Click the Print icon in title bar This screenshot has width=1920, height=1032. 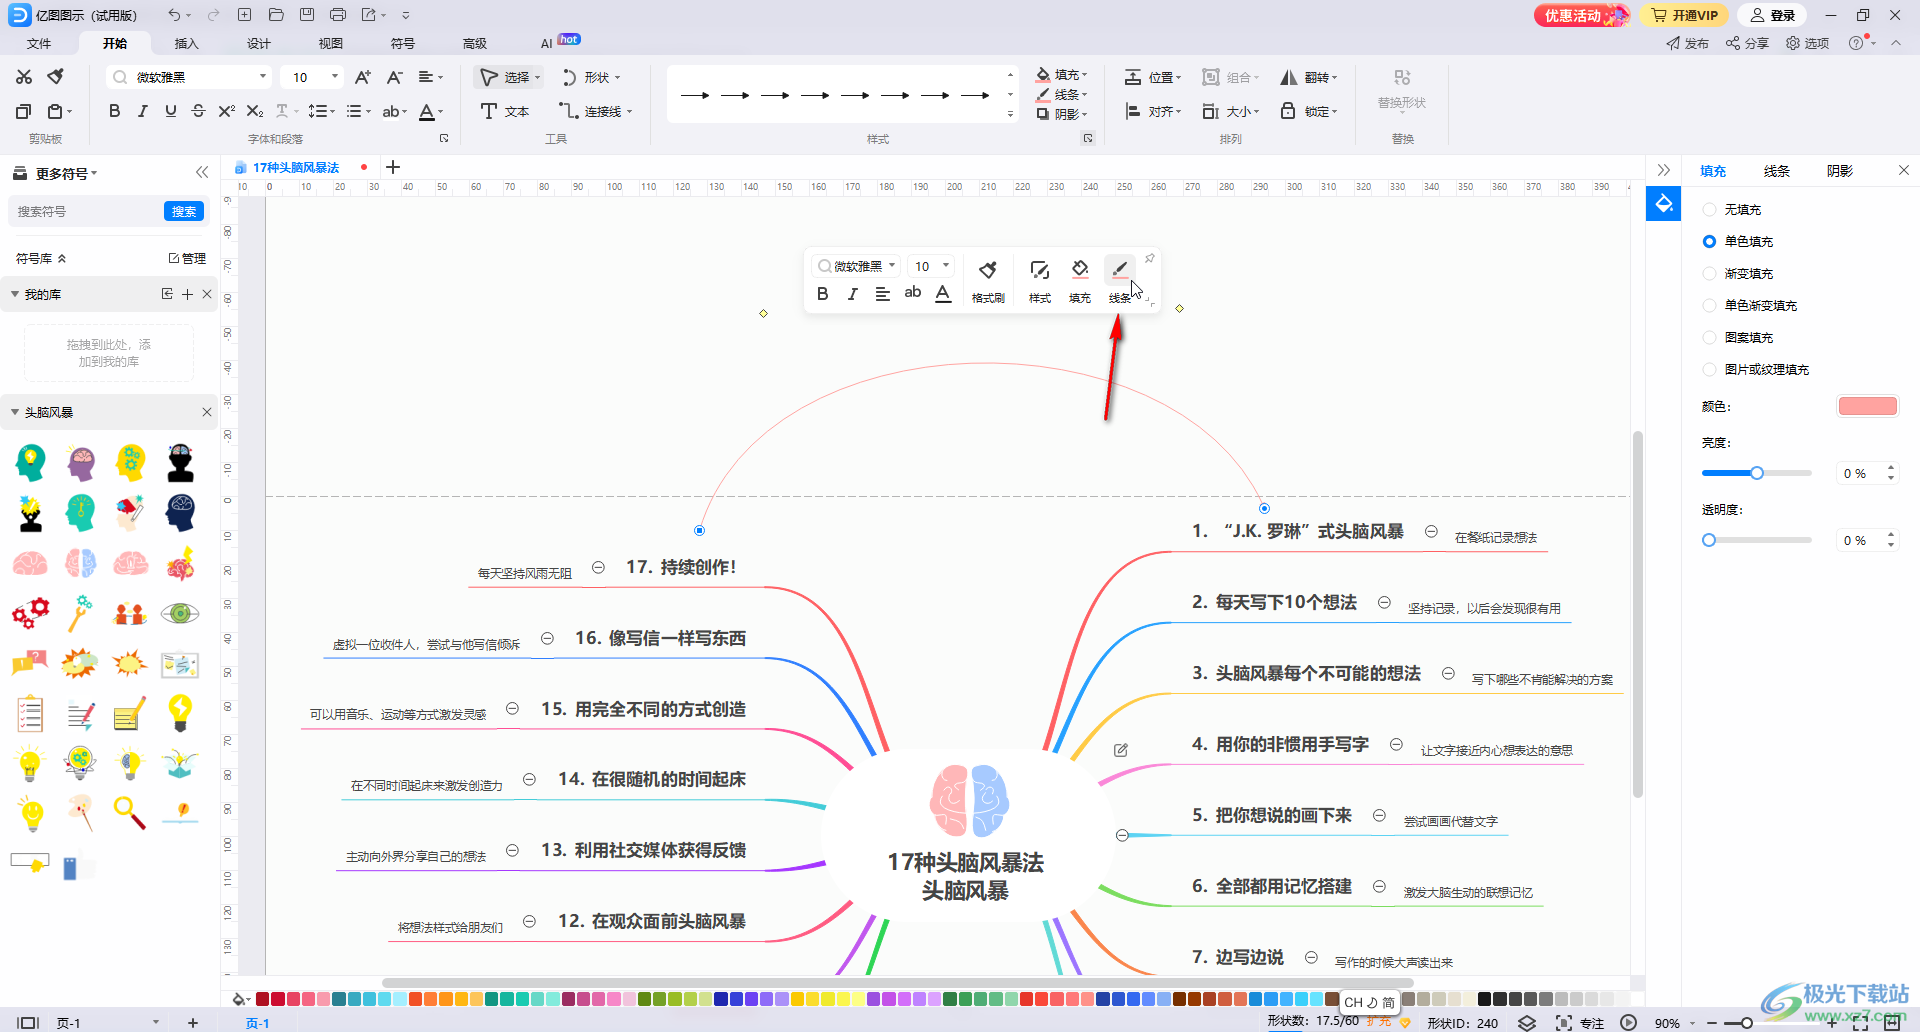click(x=338, y=15)
